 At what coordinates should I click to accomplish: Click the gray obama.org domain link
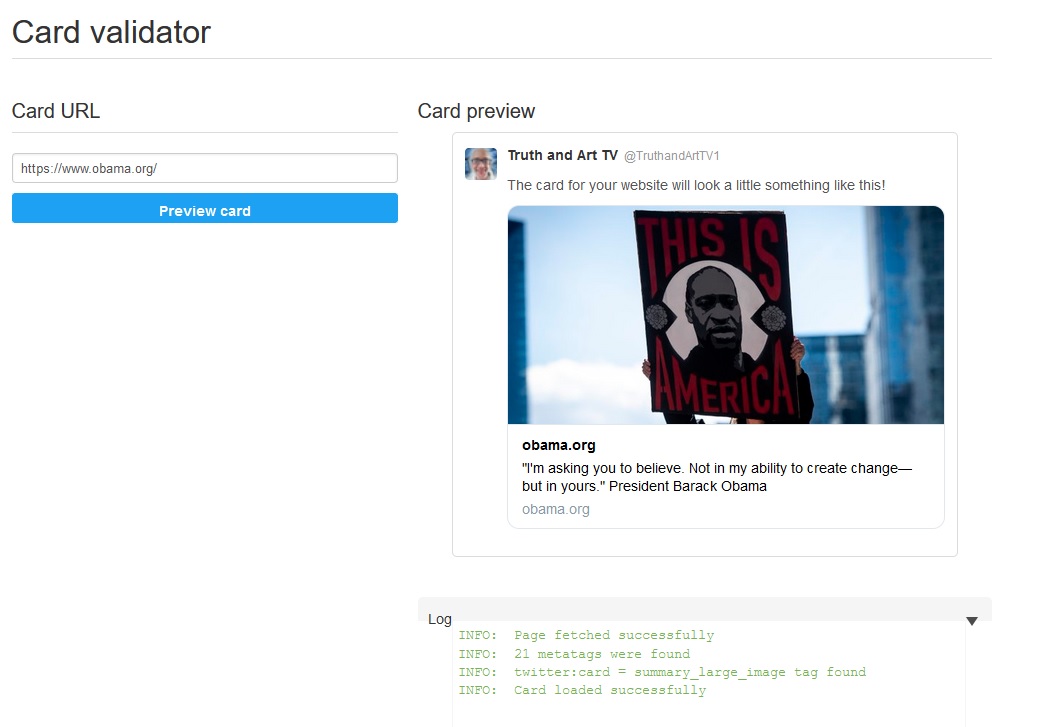pos(556,509)
